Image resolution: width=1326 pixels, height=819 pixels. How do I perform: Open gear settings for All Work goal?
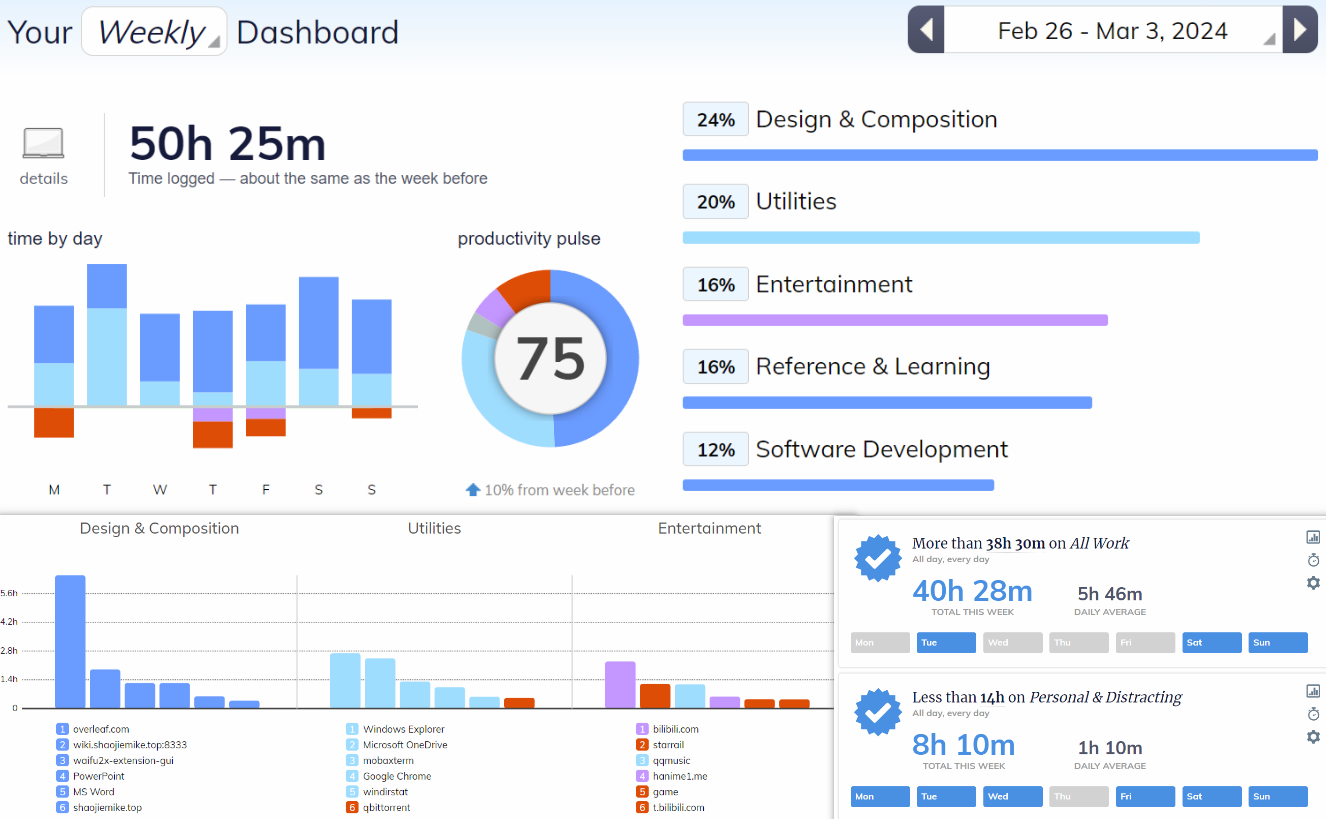1313,583
